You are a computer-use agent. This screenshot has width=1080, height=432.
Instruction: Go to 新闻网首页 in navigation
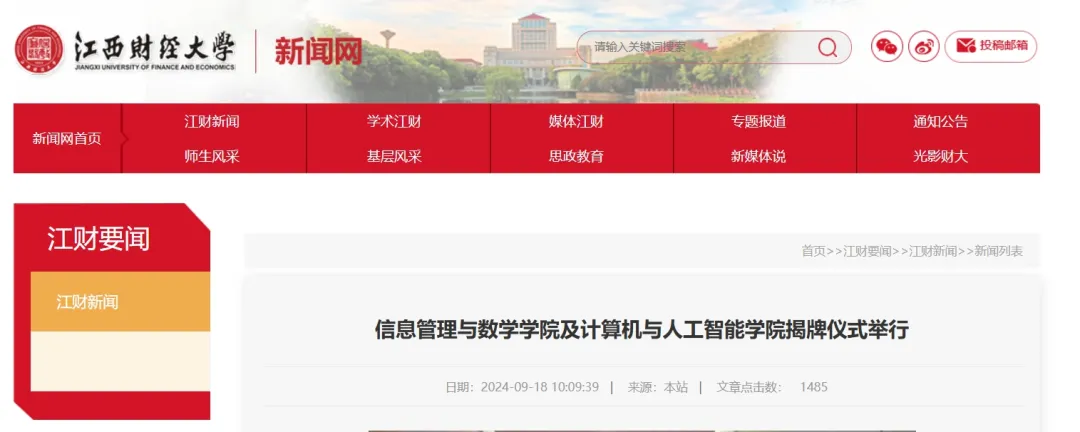(x=67, y=139)
